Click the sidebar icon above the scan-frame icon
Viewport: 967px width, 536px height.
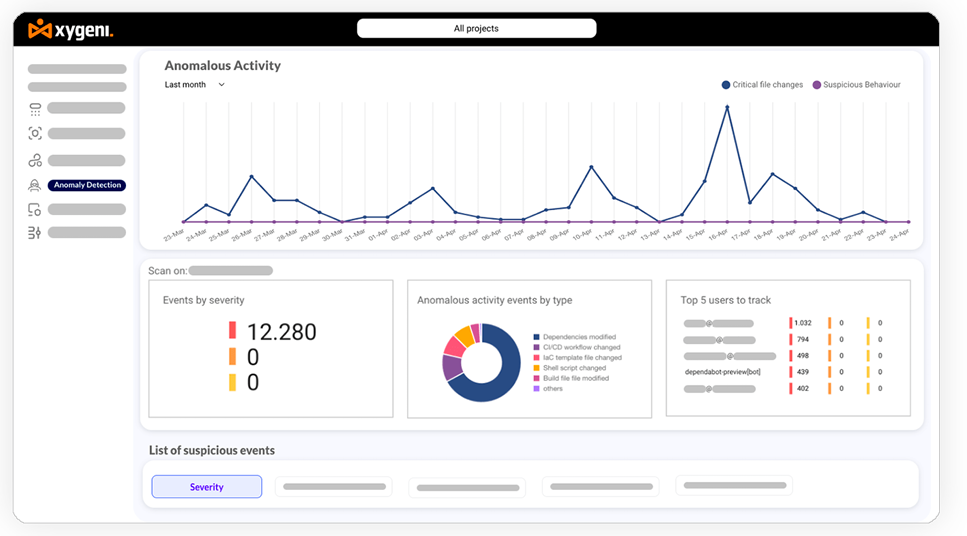click(x=35, y=108)
